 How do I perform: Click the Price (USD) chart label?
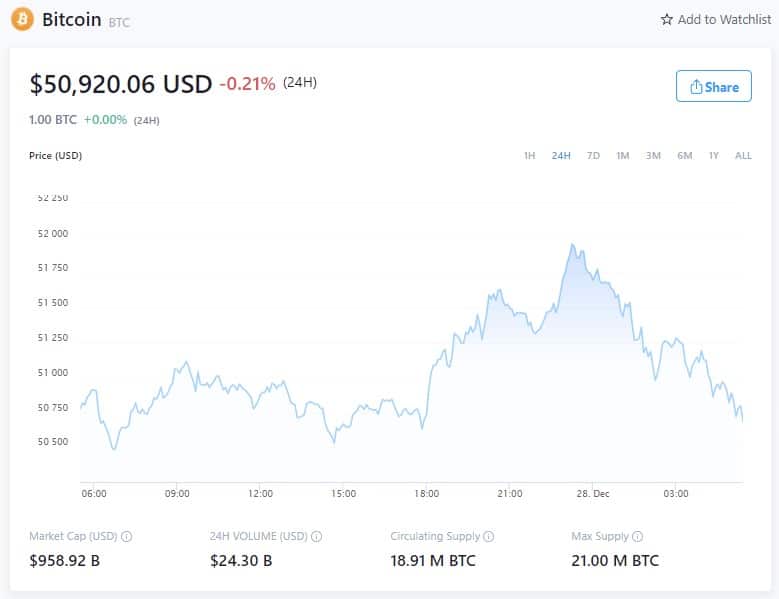[x=56, y=155]
